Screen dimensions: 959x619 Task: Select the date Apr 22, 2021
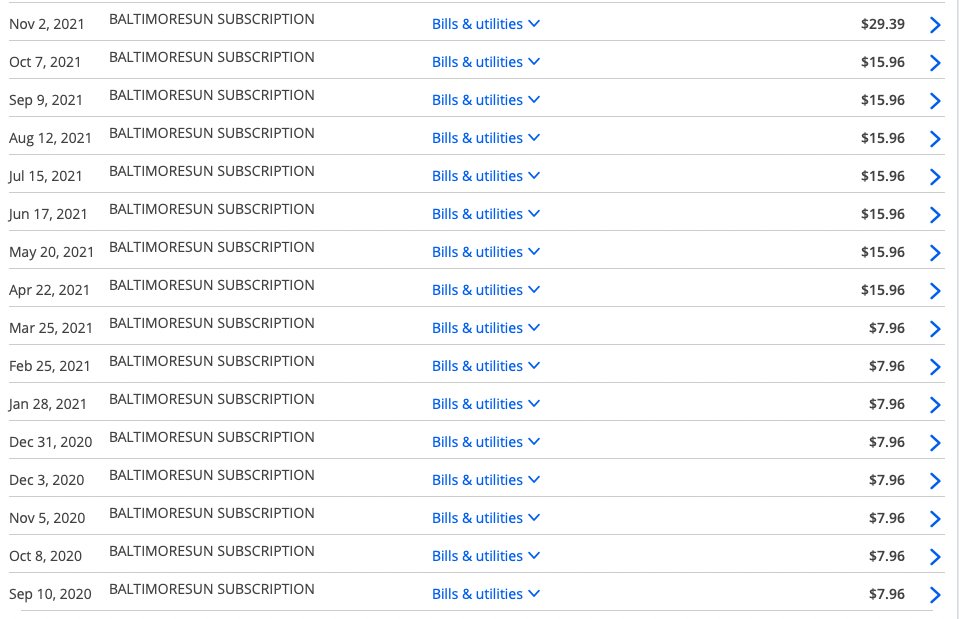(x=50, y=290)
